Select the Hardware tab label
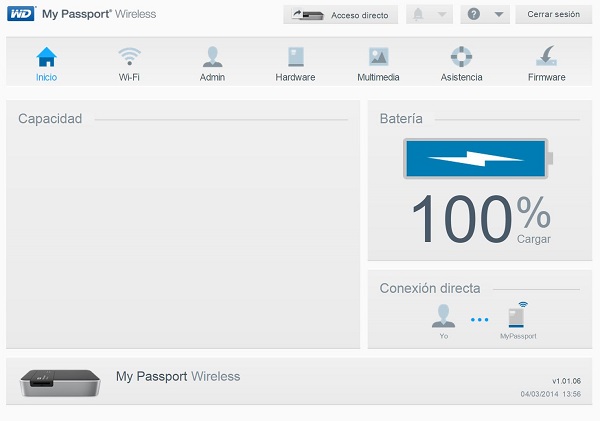The height and width of the screenshot is (421, 600). click(295, 77)
